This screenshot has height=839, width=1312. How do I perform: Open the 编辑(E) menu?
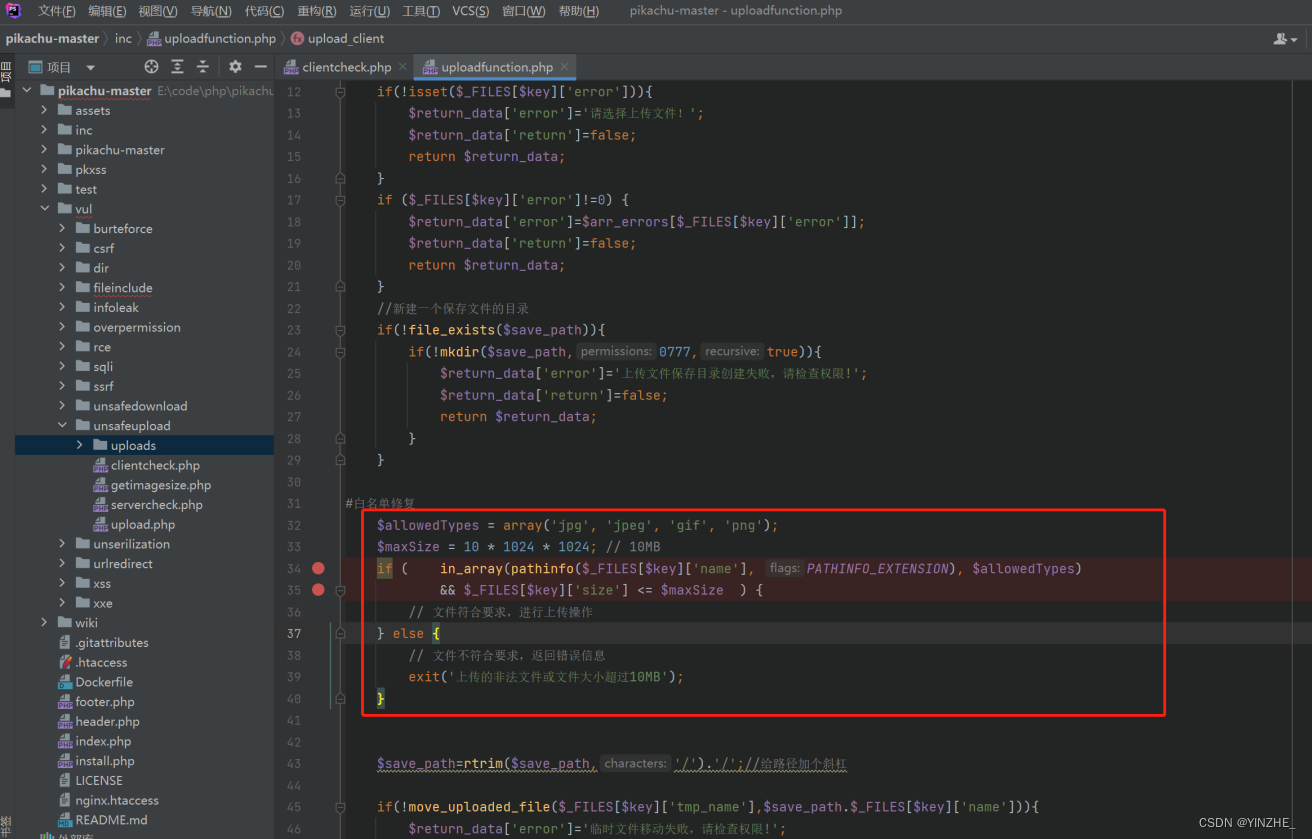click(107, 11)
